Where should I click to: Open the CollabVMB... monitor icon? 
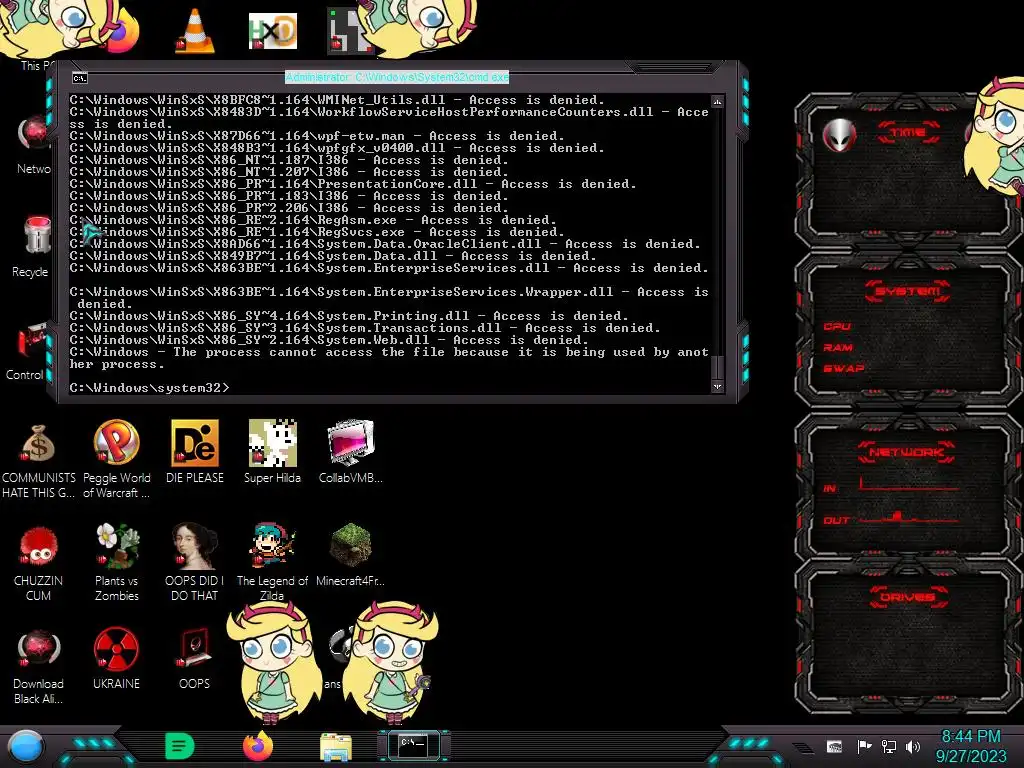pos(351,452)
